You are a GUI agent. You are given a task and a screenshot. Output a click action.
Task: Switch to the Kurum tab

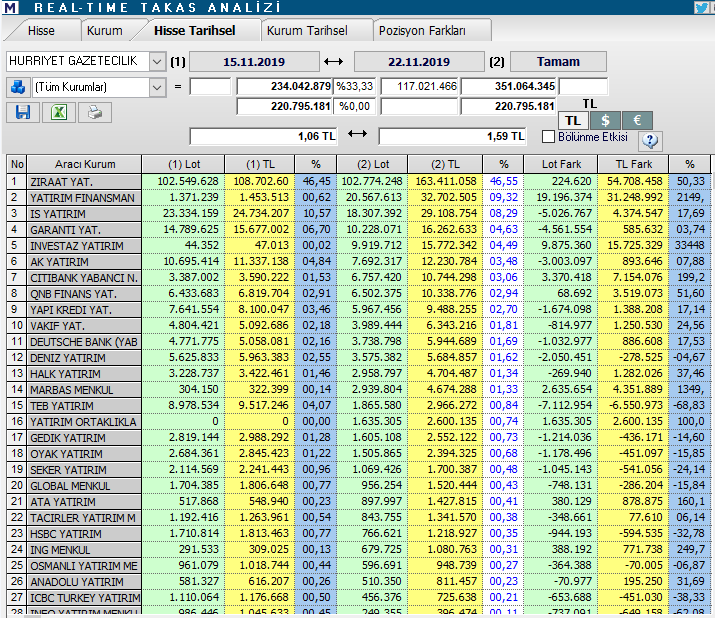[x=105, y=31]
